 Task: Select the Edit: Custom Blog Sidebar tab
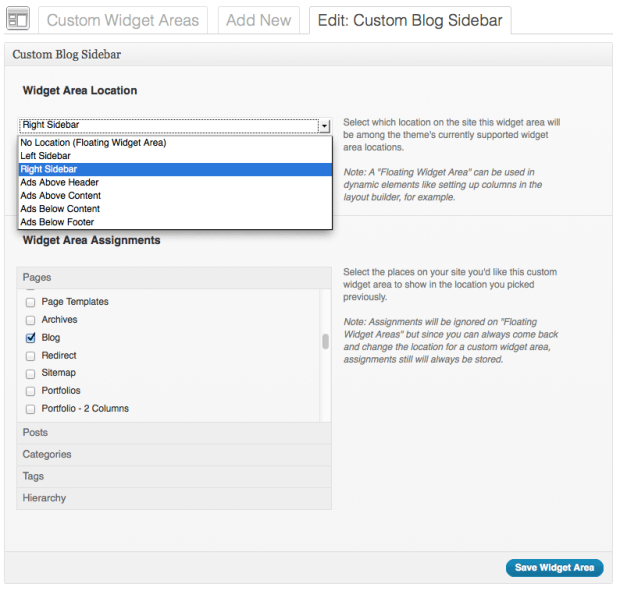click(410, 20)
